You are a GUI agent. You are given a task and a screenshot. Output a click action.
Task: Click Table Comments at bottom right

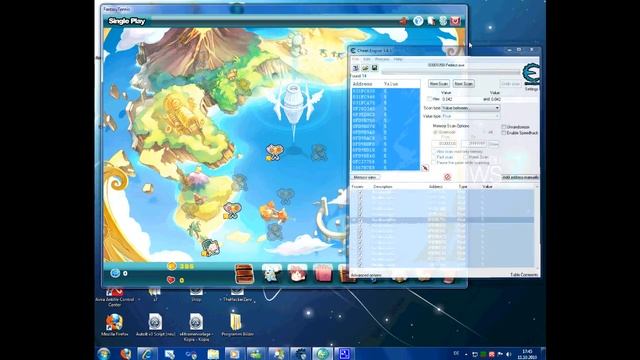pyautogui.click(x=524, y=275)
